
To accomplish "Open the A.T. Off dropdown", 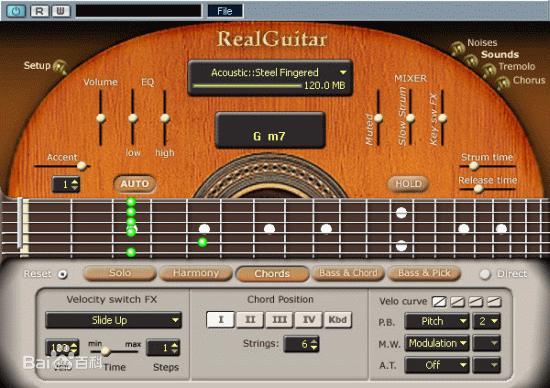I will coord(437,365).
